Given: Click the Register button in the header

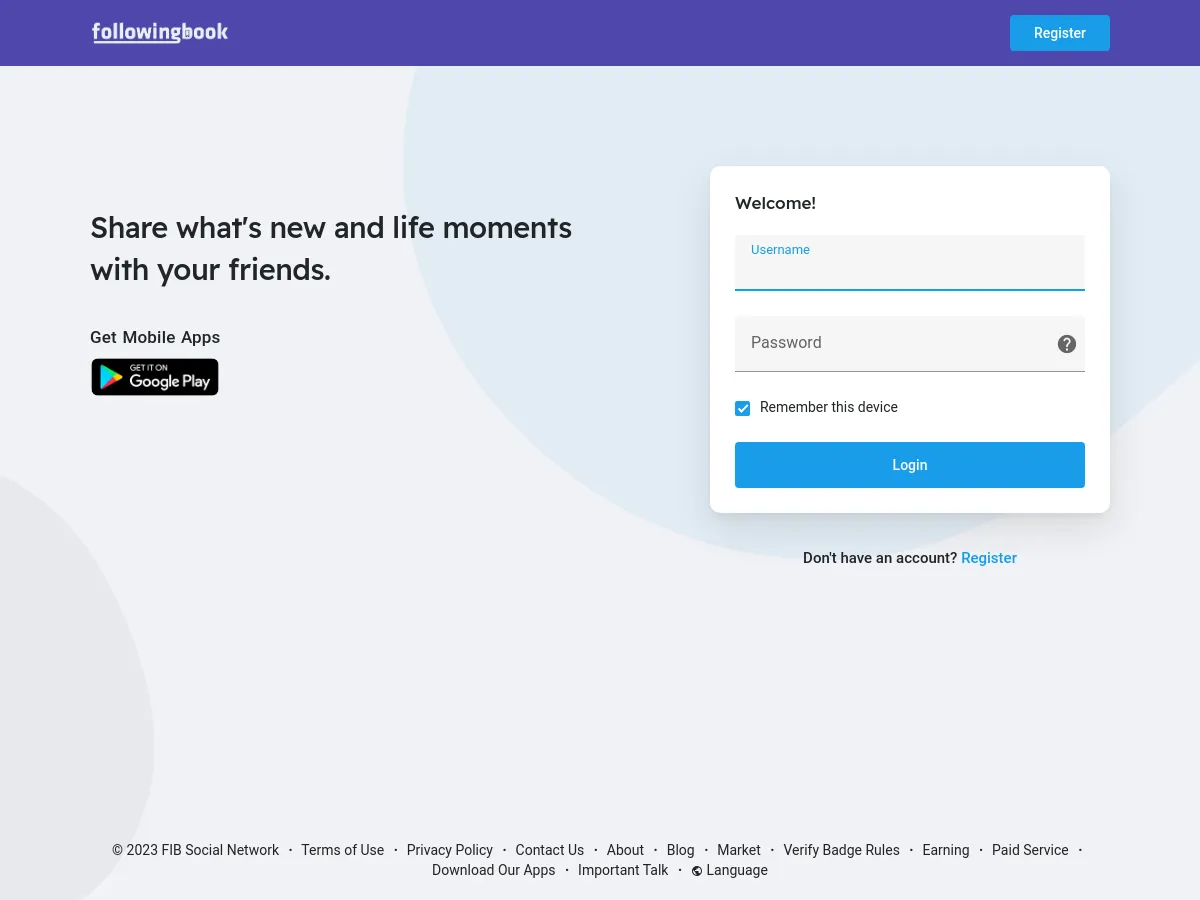Looking at the screenshot, I should pyautogui.click(x=1059, y=33).
